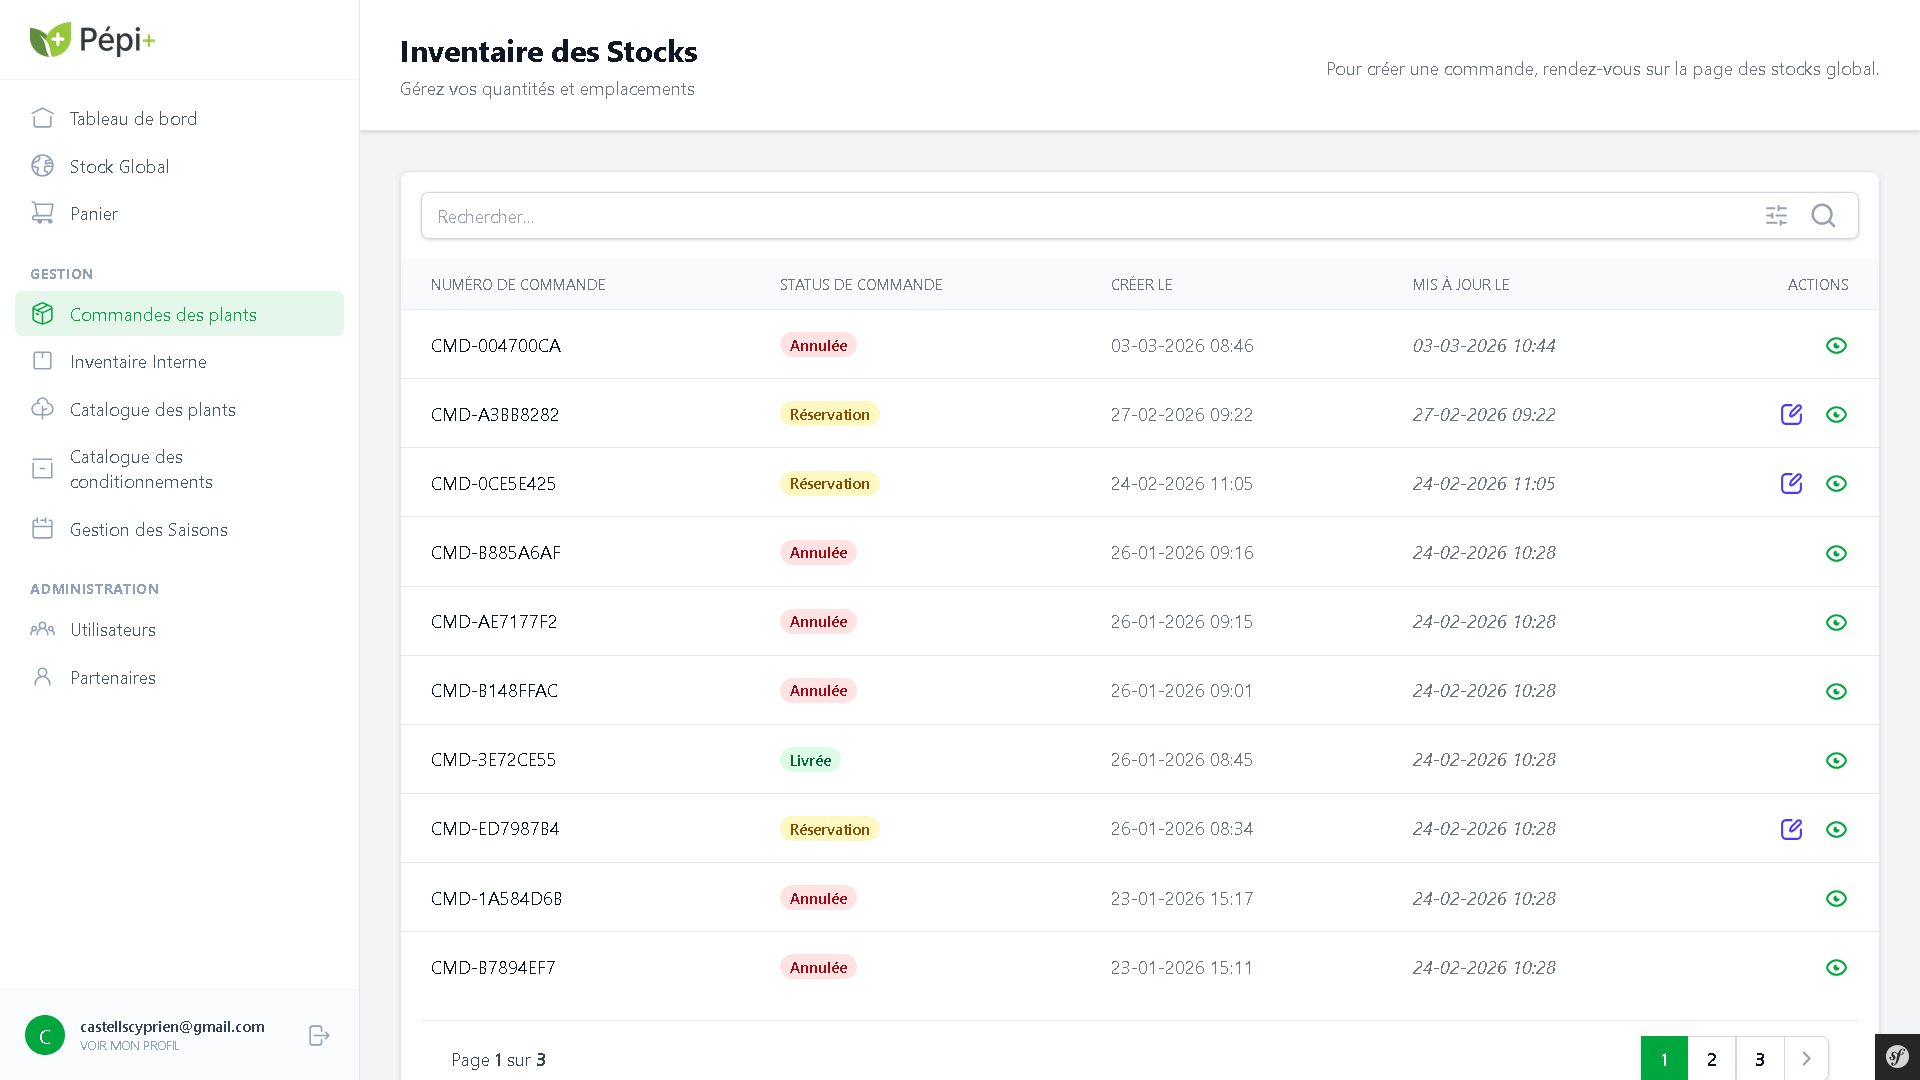Viewport: 1920px width, 1080px height.
Task: Open Stock Global in sidebar
Action: tap(119, 166)
